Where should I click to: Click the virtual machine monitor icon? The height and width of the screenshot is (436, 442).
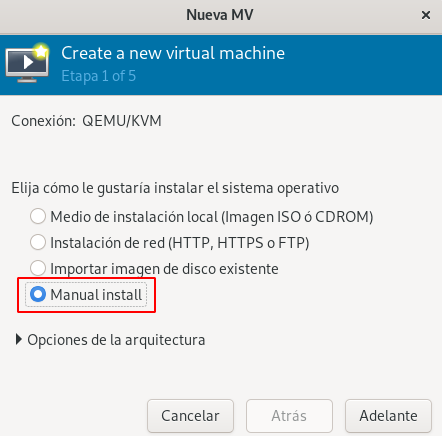coord(27,63)
